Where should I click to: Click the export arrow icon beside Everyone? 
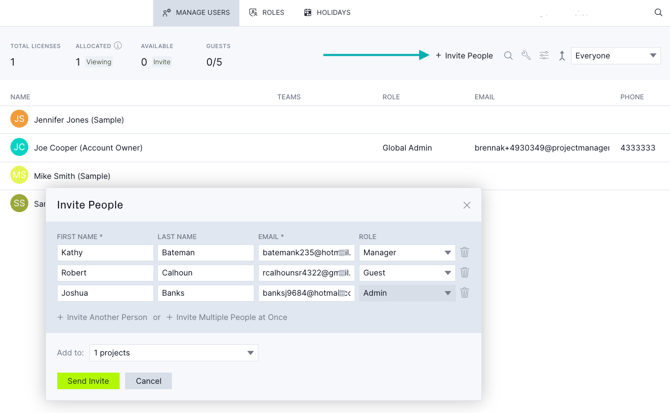point(562,56)
